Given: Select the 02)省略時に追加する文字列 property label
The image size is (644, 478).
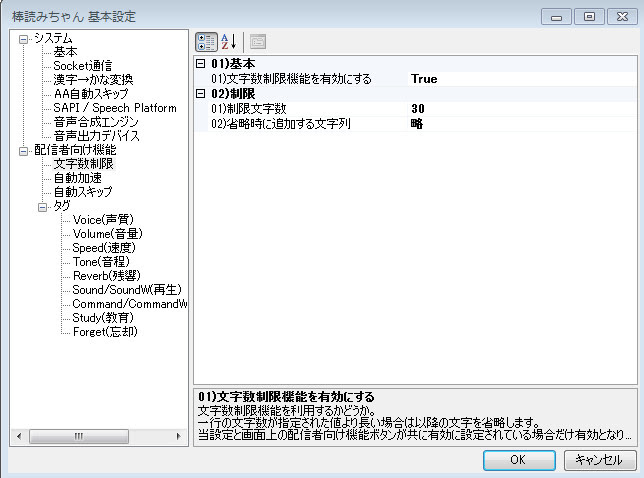Looking at the screenshot, I should click(281, 124).
